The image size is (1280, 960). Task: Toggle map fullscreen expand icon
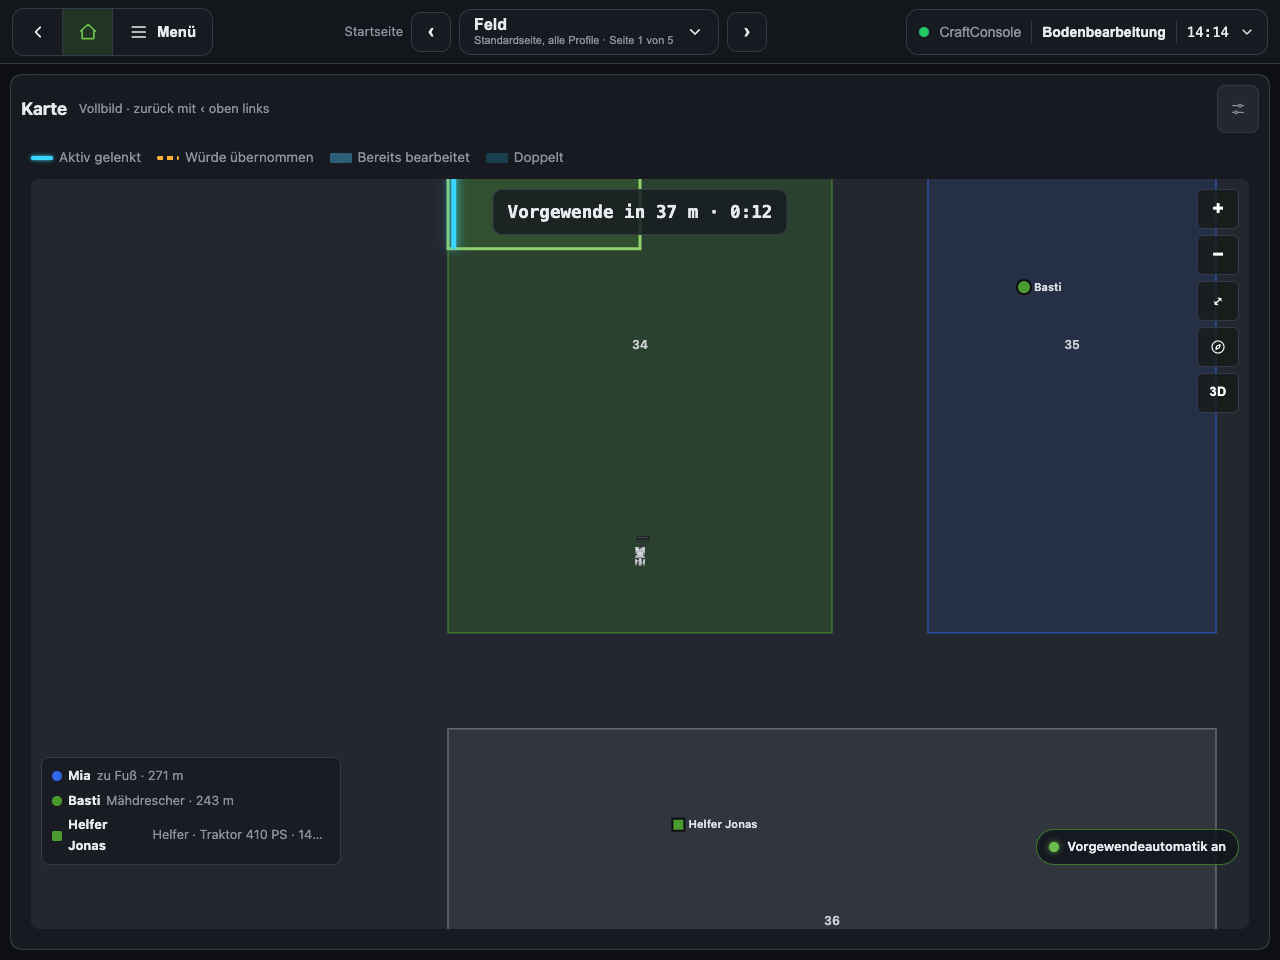point(1218,301)
